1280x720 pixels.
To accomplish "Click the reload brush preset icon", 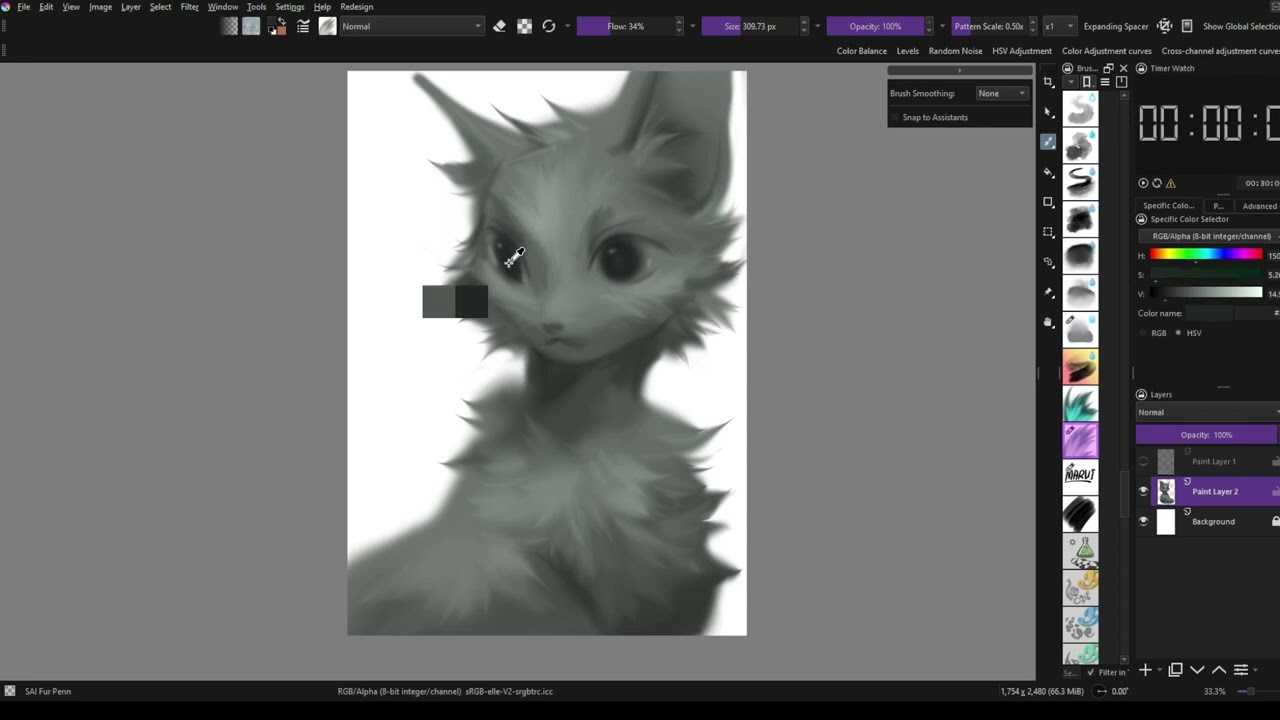I will (x=548, y=26).
